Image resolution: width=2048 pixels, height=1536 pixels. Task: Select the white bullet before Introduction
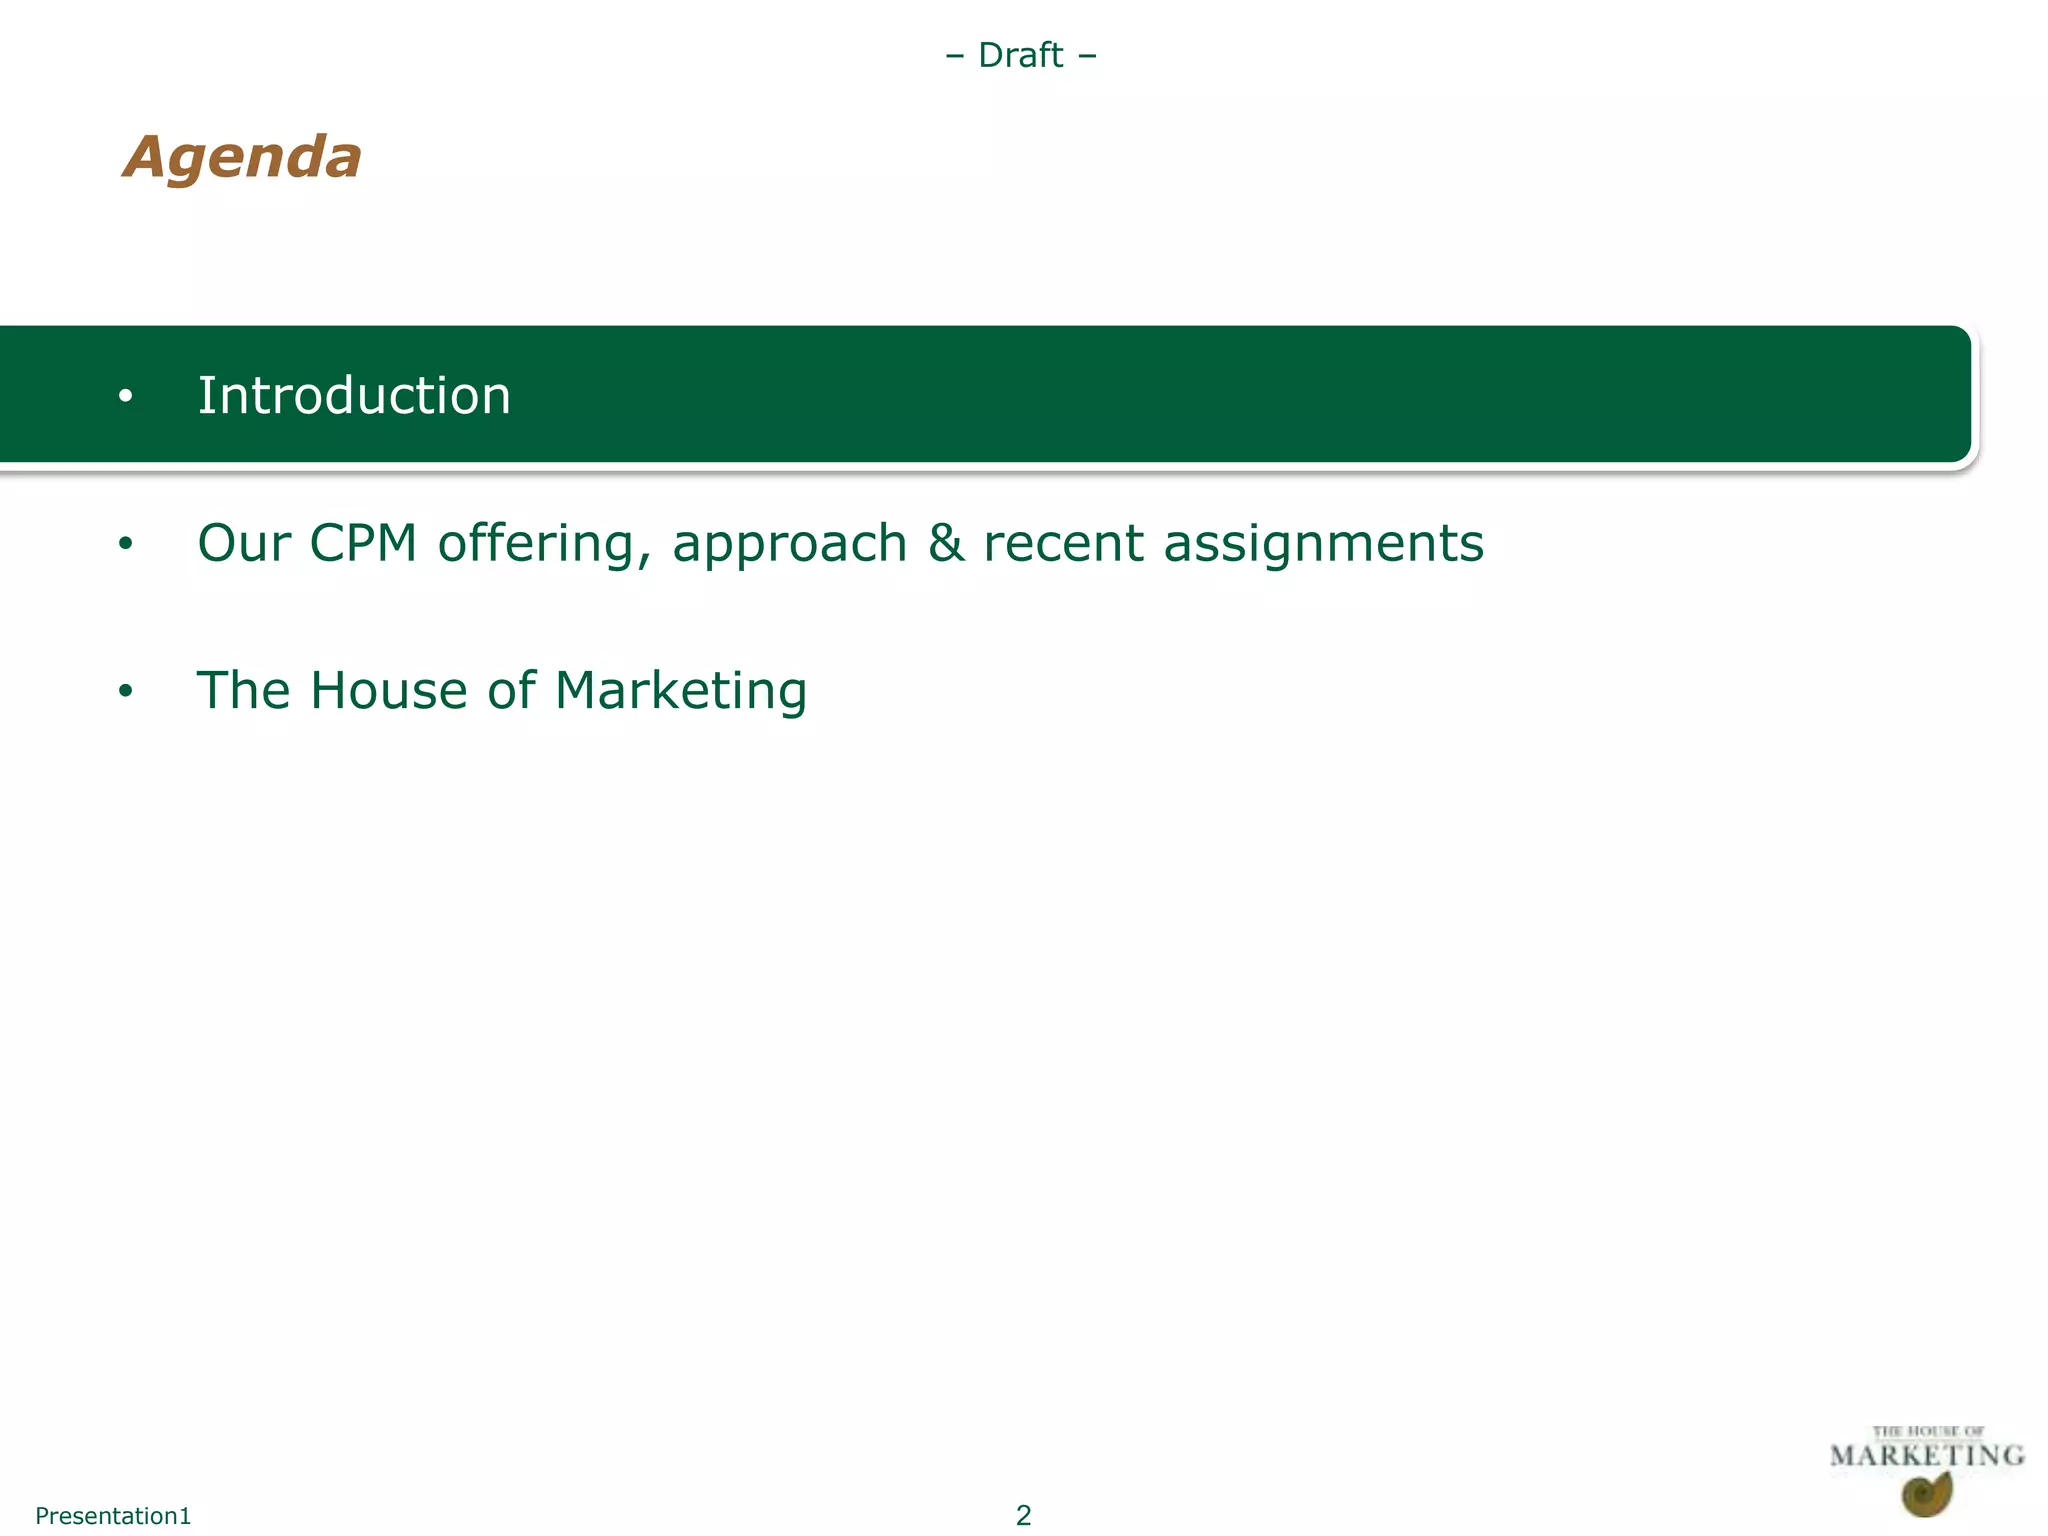pos(125,397)
